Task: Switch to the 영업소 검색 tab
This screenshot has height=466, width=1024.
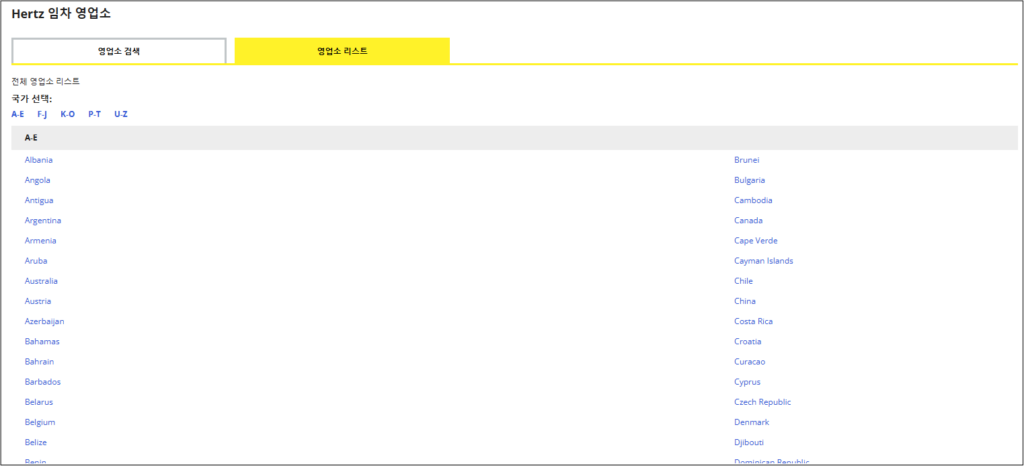Action: [119, 51]
